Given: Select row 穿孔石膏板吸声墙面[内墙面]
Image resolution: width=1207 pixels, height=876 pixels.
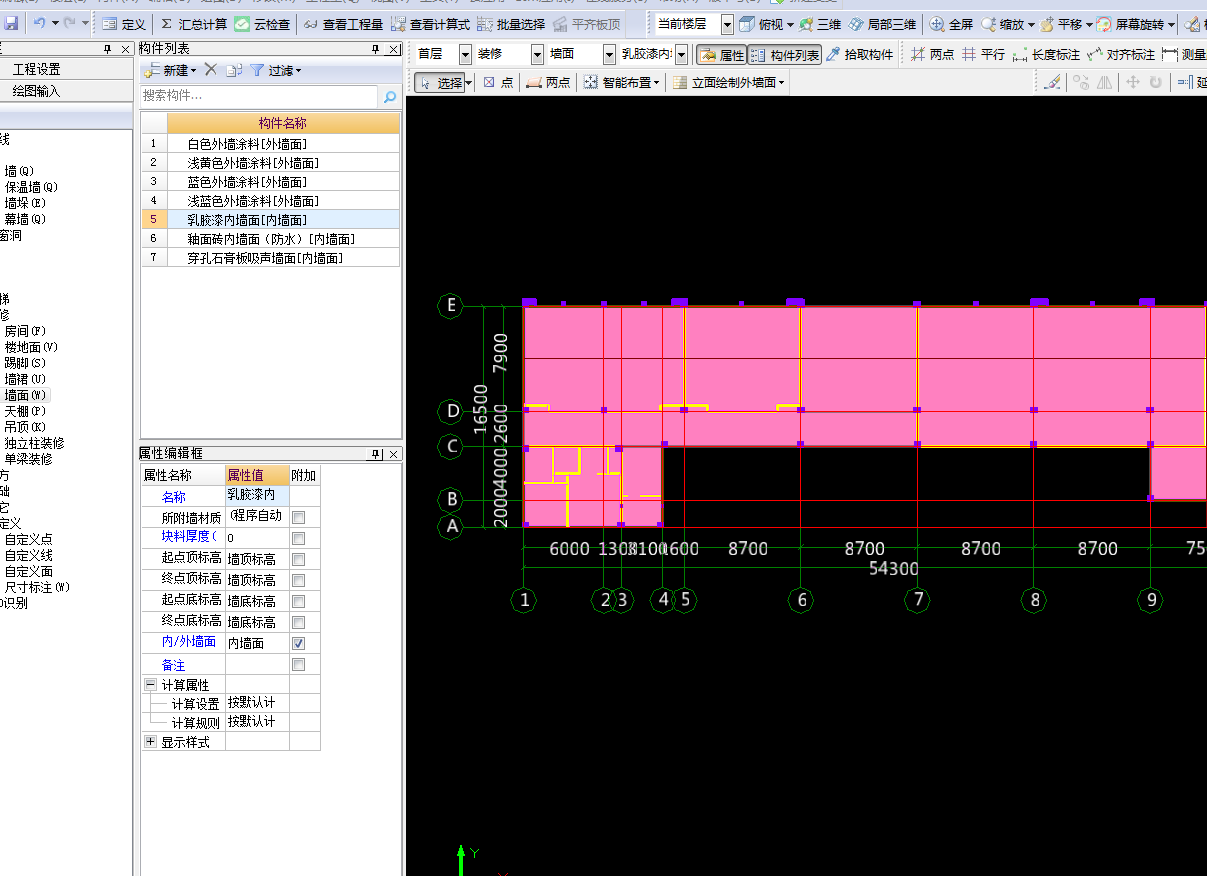Looking at the screenshot, I should pos(270,258).
